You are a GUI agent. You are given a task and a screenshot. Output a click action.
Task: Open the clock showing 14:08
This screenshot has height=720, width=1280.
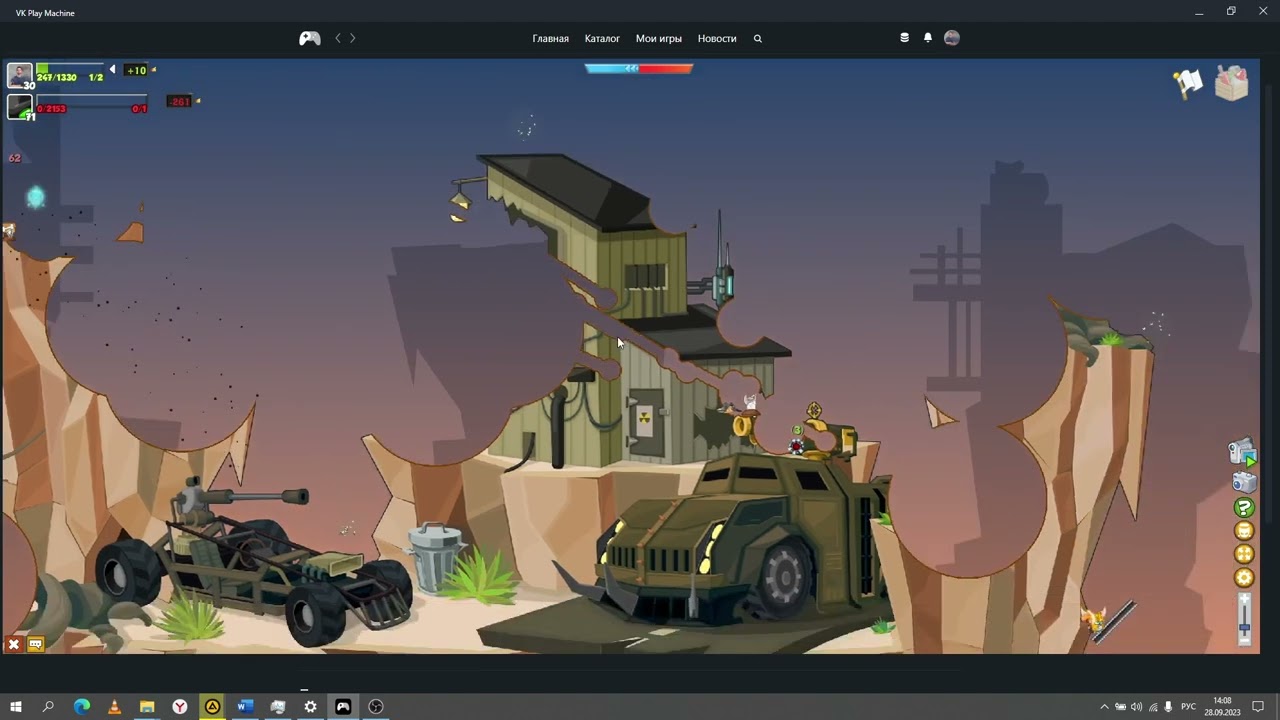[1222, 707]
